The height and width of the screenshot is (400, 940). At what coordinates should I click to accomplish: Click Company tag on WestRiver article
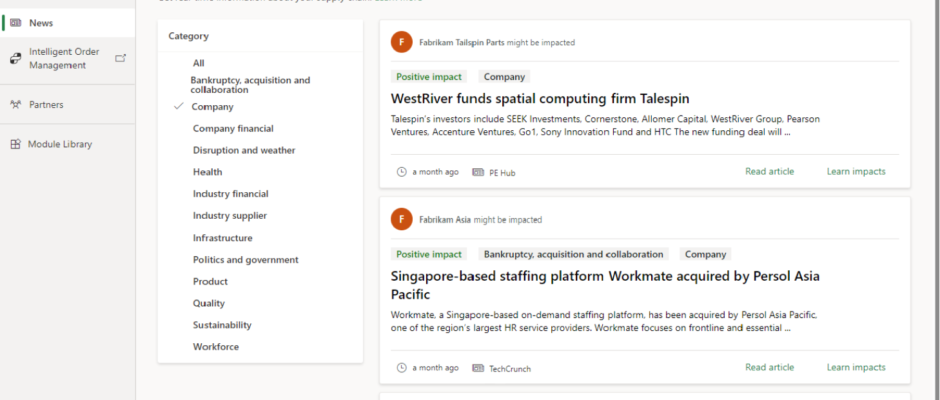[504, 77]
